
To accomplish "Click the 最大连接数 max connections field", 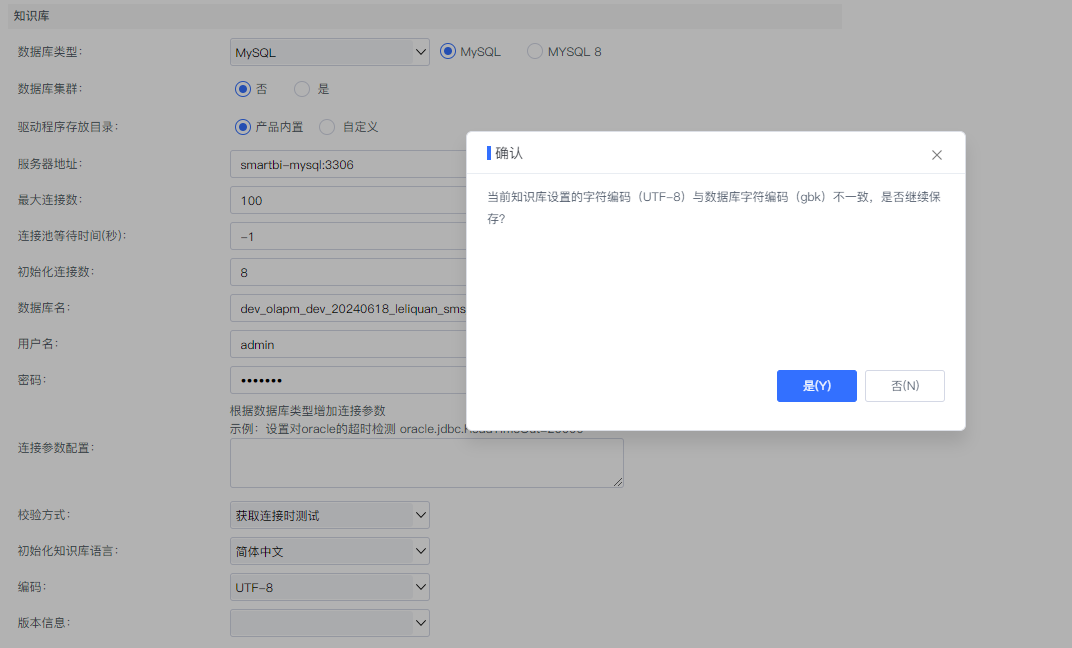I will [350, 200].
